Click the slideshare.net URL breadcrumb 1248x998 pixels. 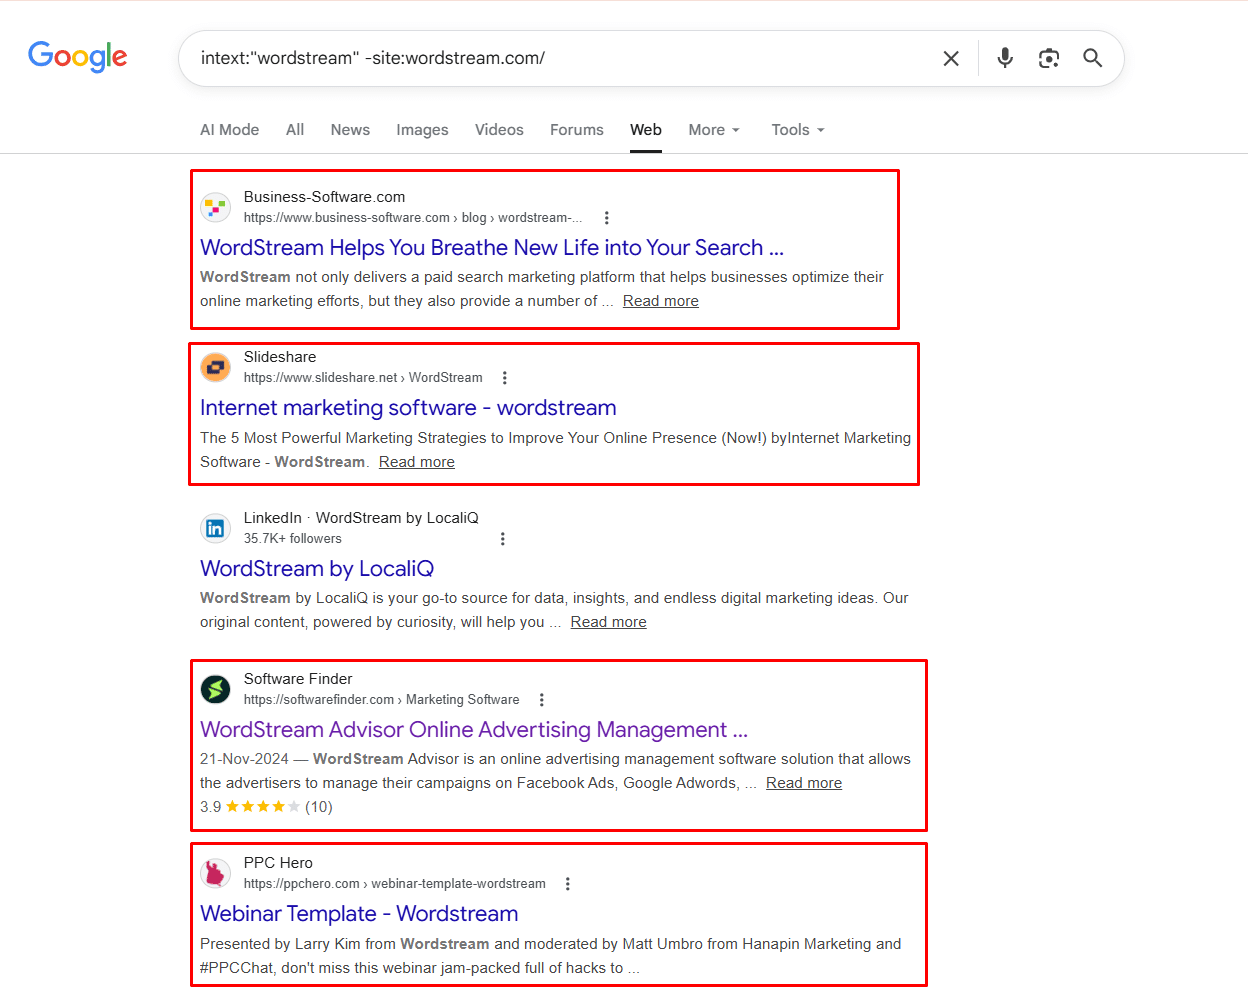click(x=363, y=378)
